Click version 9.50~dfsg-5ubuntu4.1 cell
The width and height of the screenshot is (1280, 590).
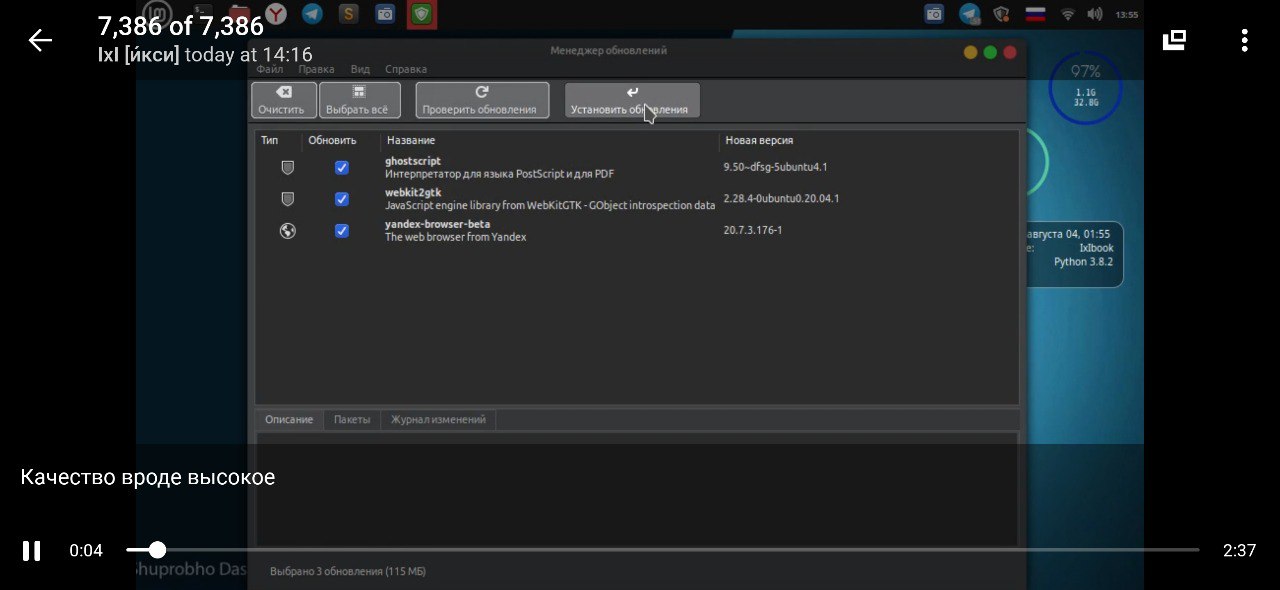[776, 167]
